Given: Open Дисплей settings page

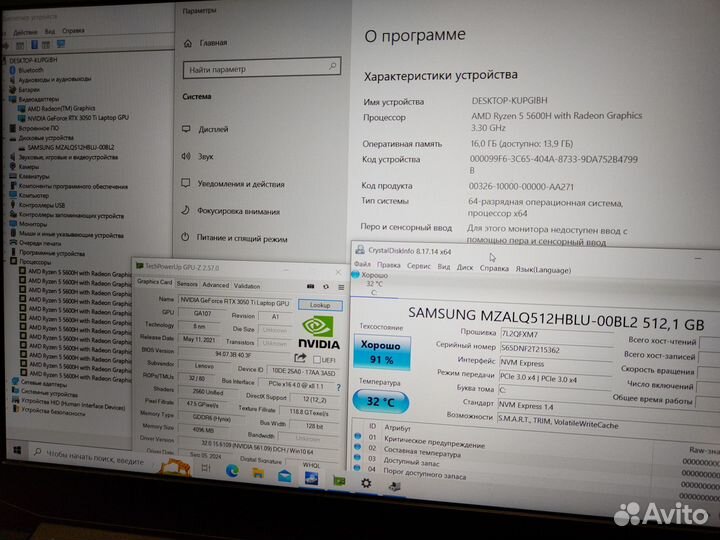Looking at the screenshot, I should pos(205,129).
